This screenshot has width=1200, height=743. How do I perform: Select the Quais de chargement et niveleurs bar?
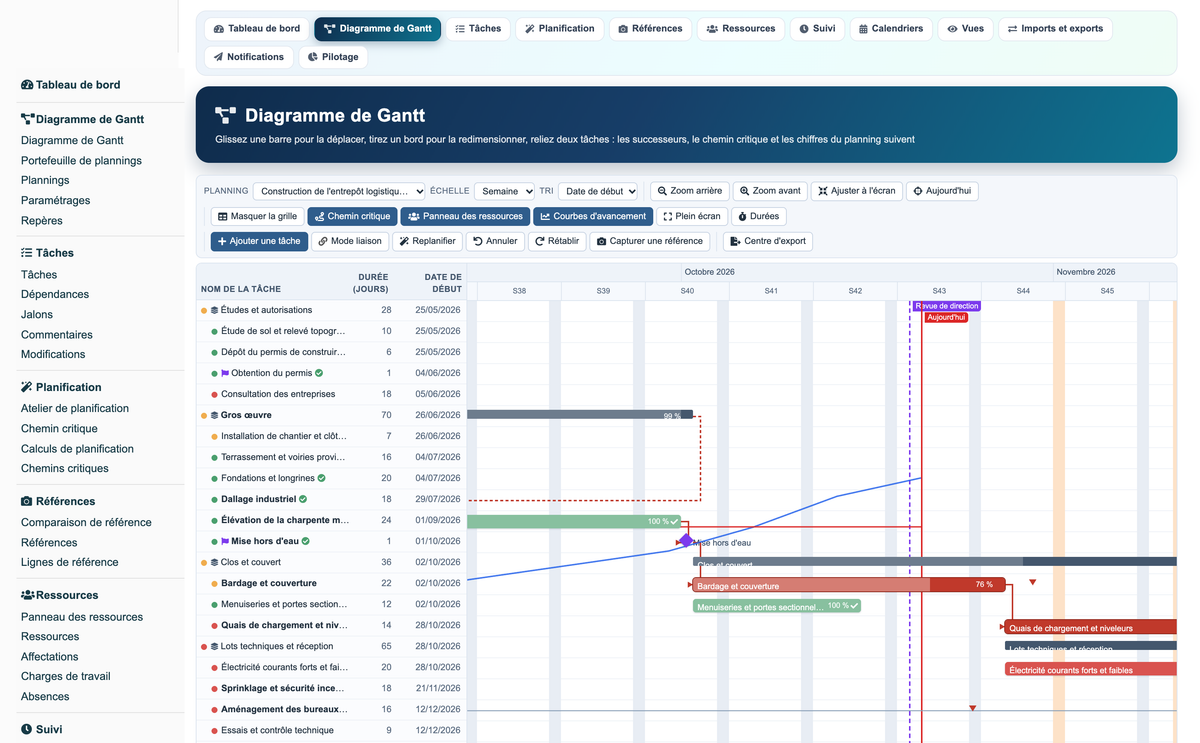coord(1091,627)
